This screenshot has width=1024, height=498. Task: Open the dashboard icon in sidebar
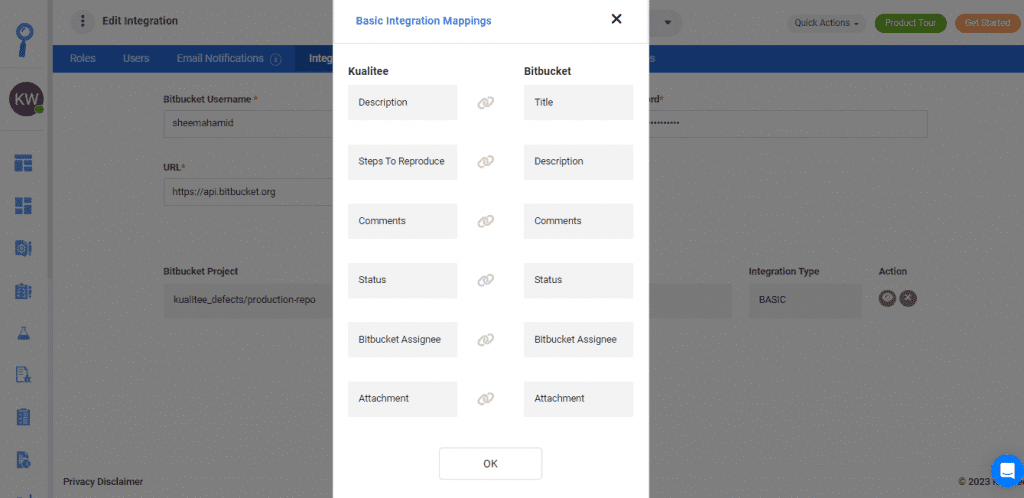click(24, 164)
